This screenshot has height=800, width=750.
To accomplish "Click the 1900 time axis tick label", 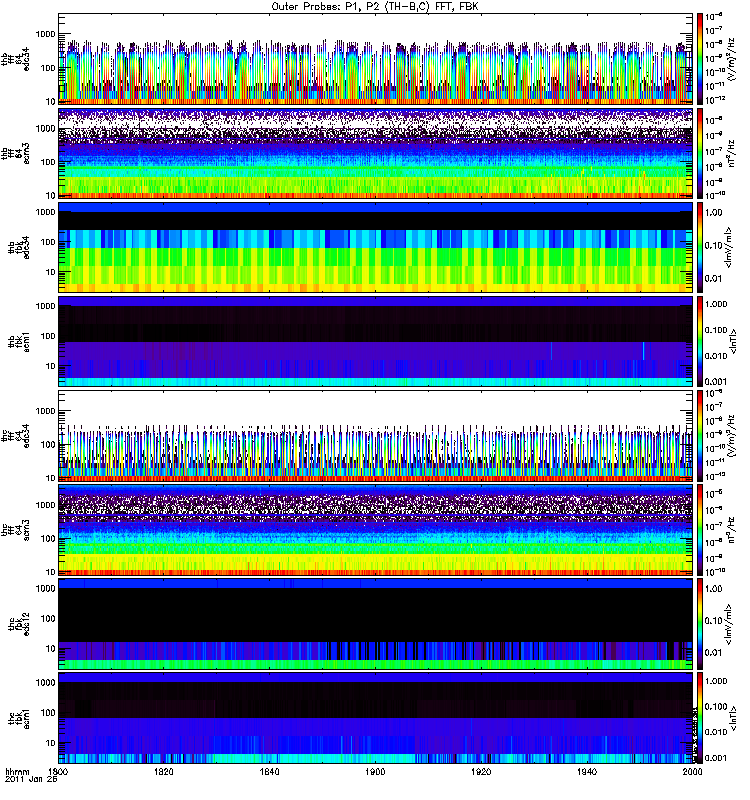I will coord(375,771).
